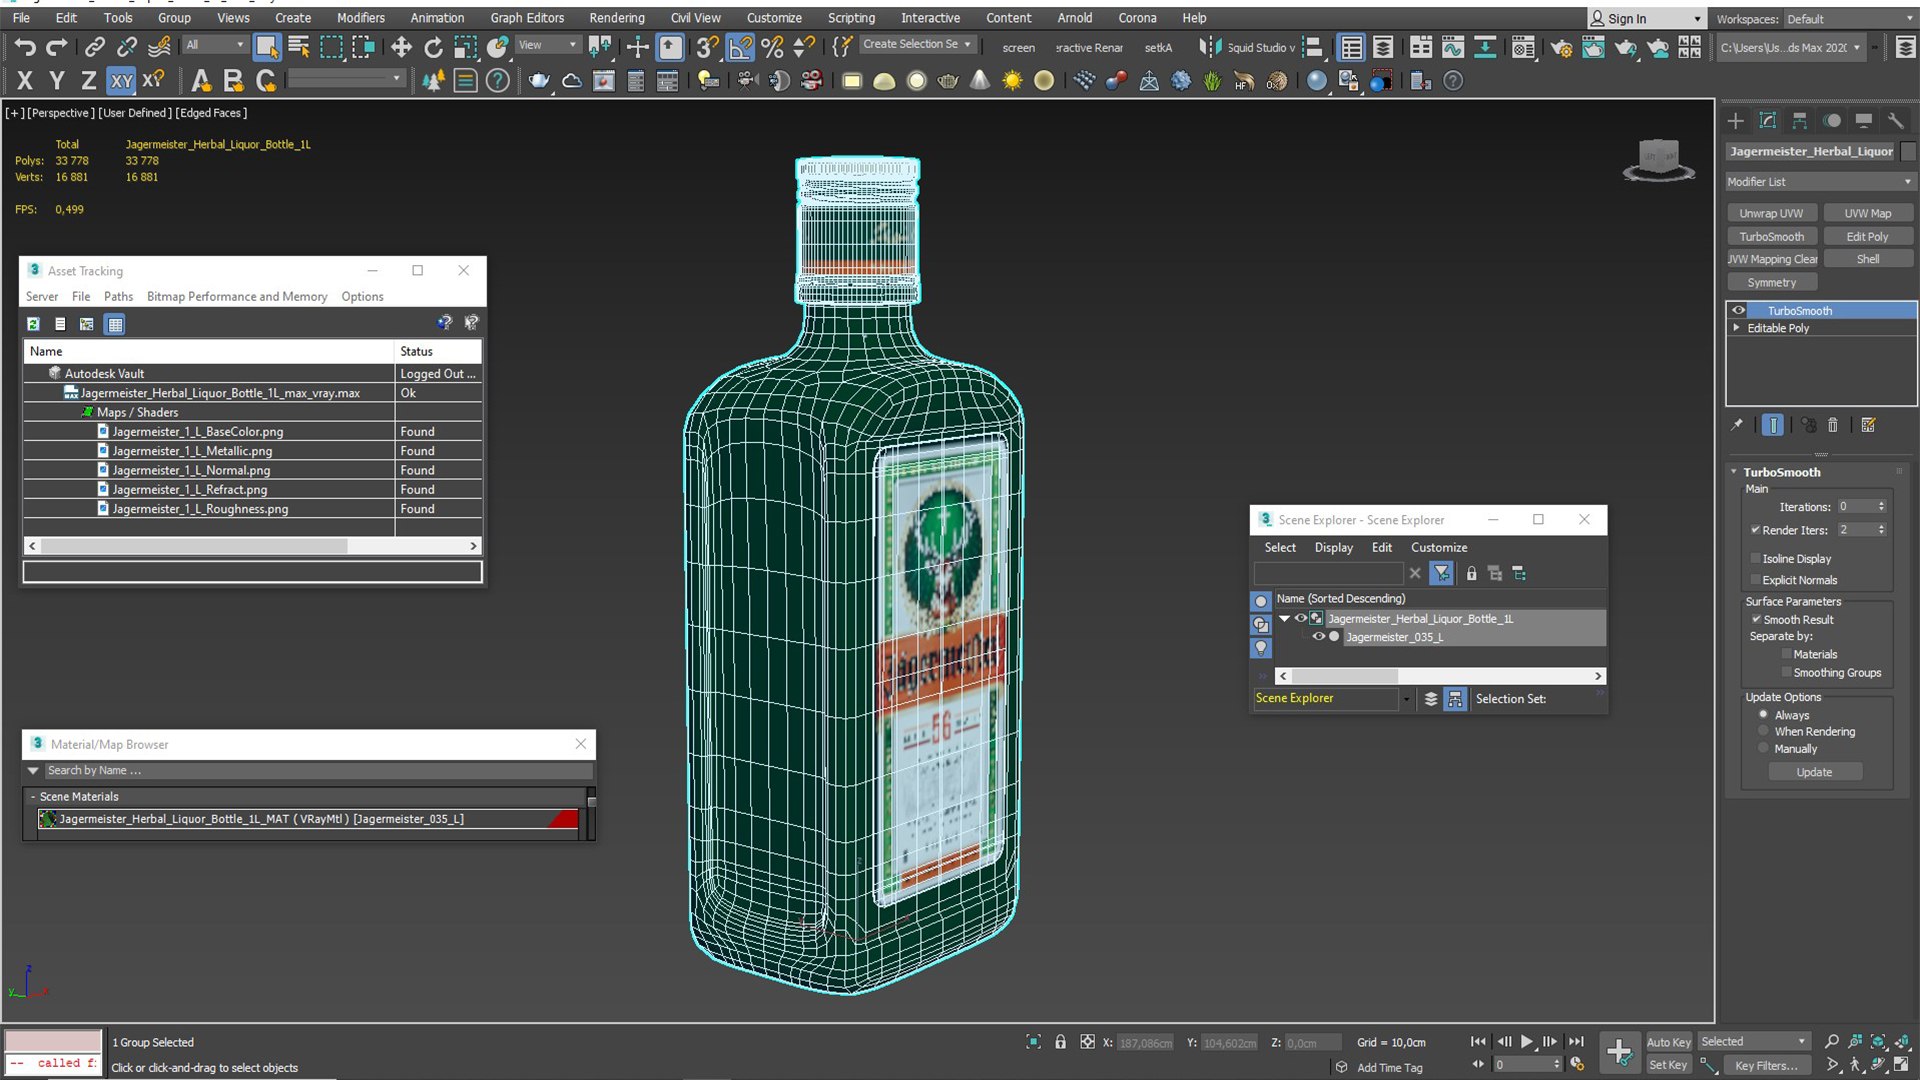Enable the Isoline Display checkbox
This screenshot has width=1920, height=1080.
click(x=1755, y=558)
